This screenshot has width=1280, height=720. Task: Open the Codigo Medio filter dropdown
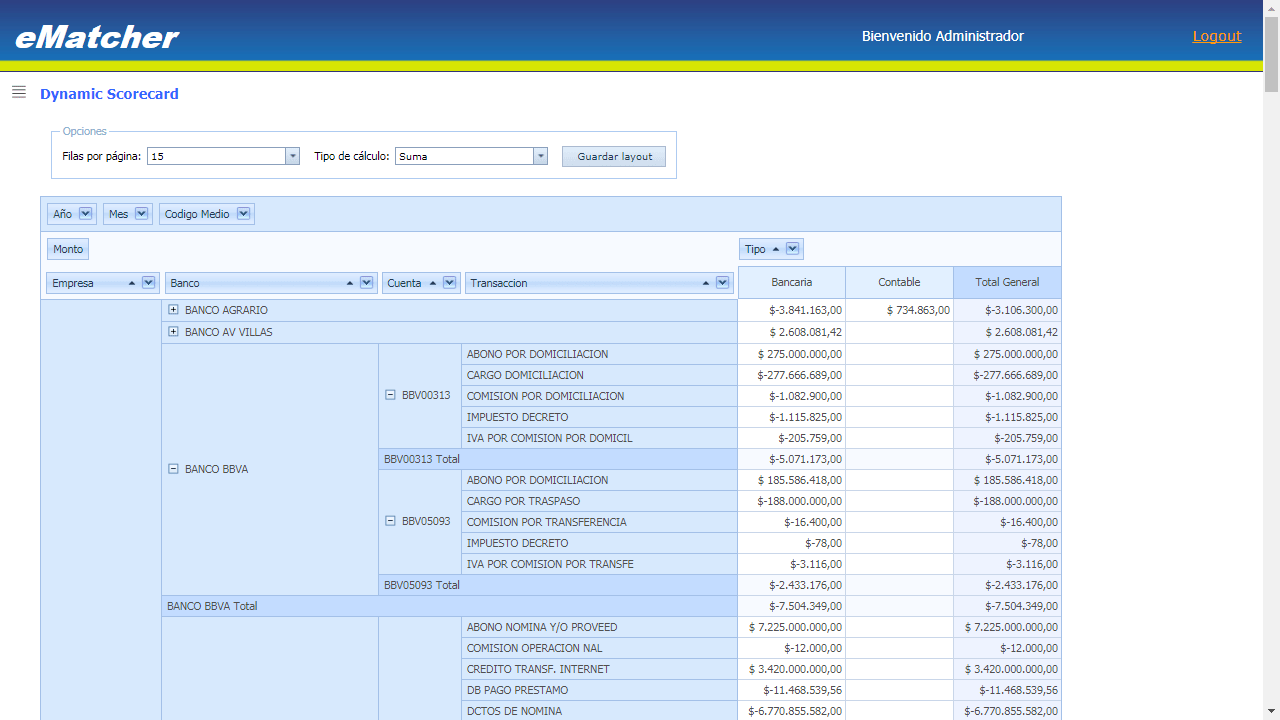coord(244,213)
